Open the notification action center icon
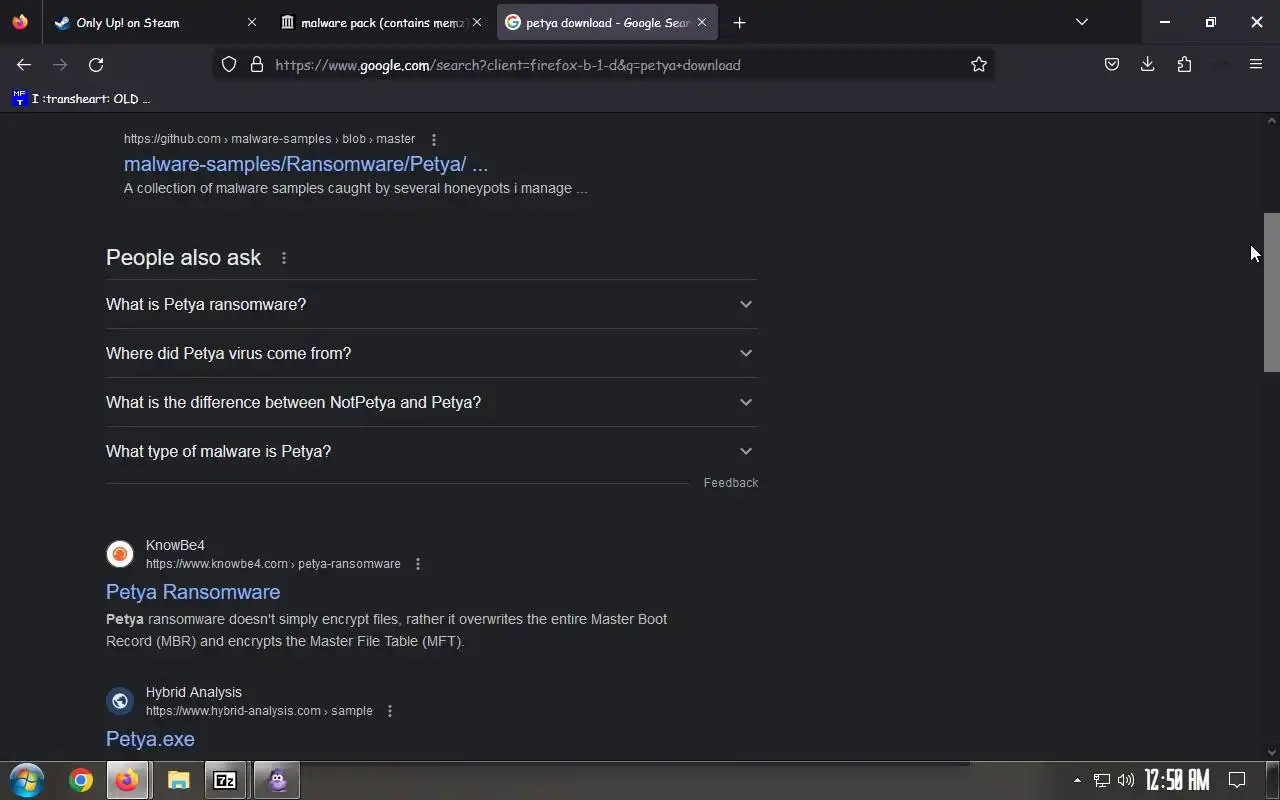This screenshot has width=1280, height=800. (1237, 780)
